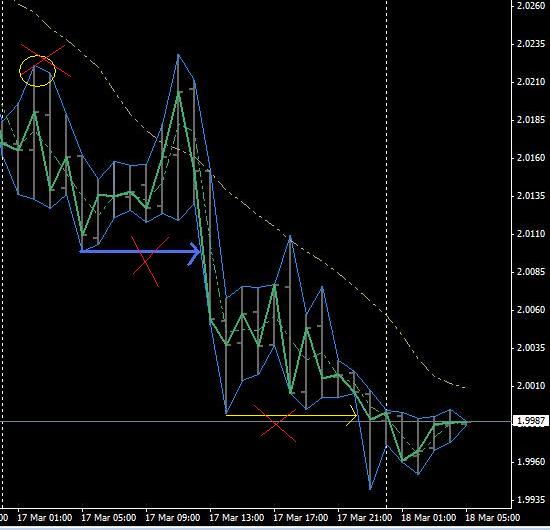Click the thick blue horizontal arrow head

coord(194,251)
